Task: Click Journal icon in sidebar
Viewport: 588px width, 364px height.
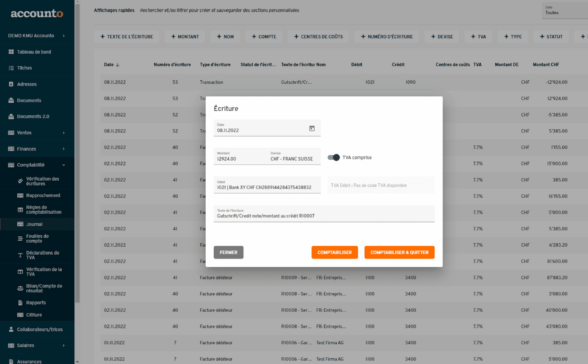Action: pos(20,224)
